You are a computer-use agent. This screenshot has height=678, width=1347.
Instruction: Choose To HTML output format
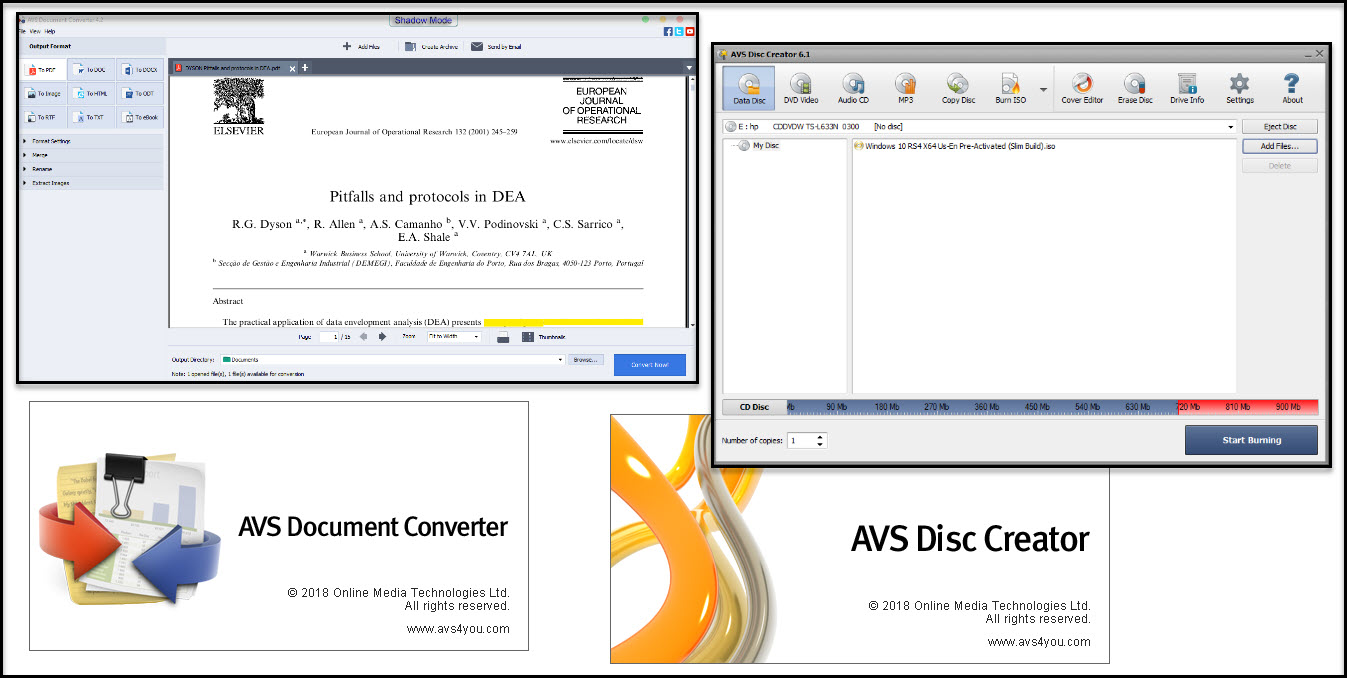90,94
